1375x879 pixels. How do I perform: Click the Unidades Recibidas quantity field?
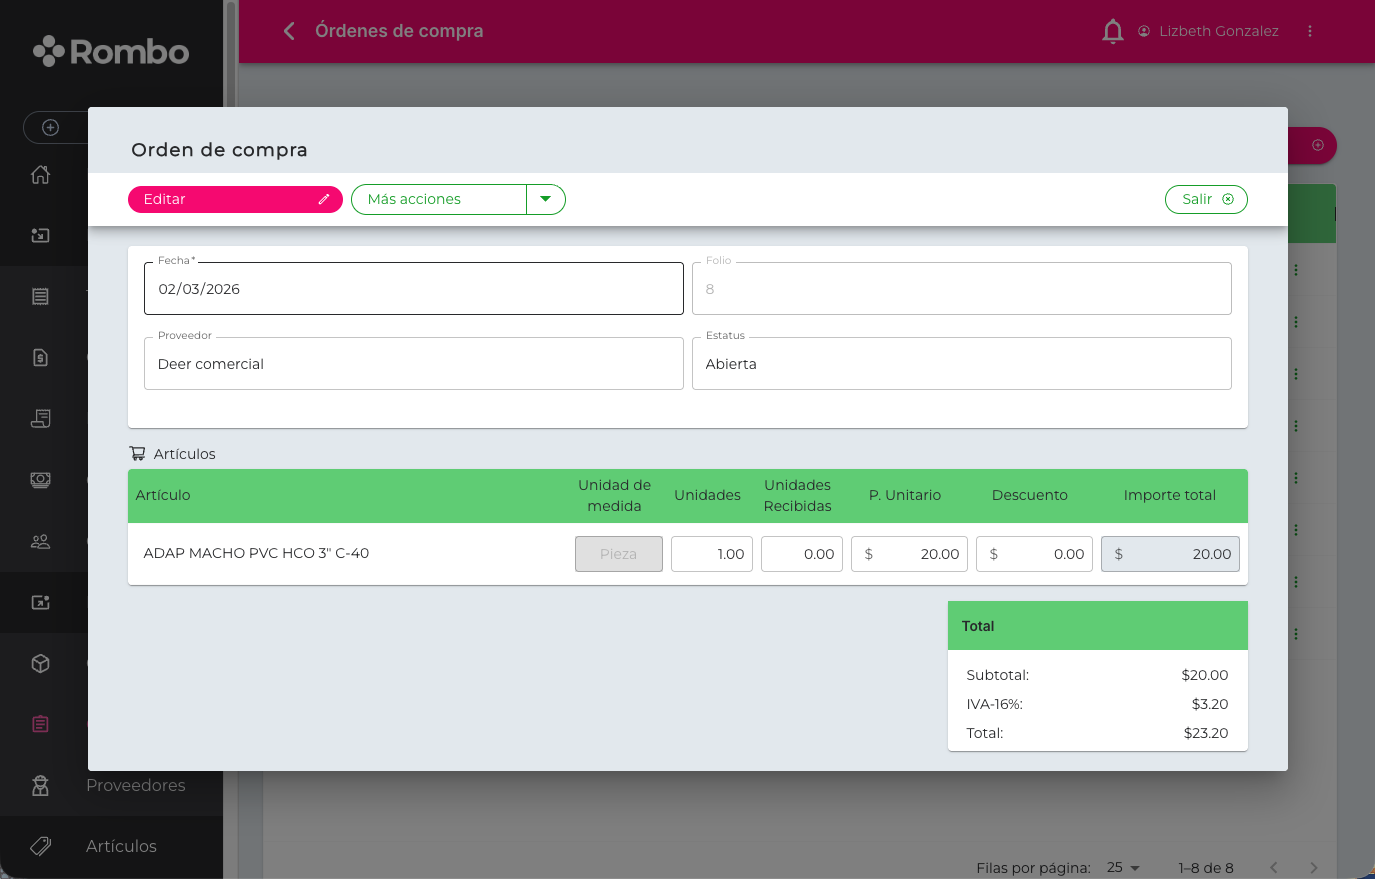click(802, 554)
